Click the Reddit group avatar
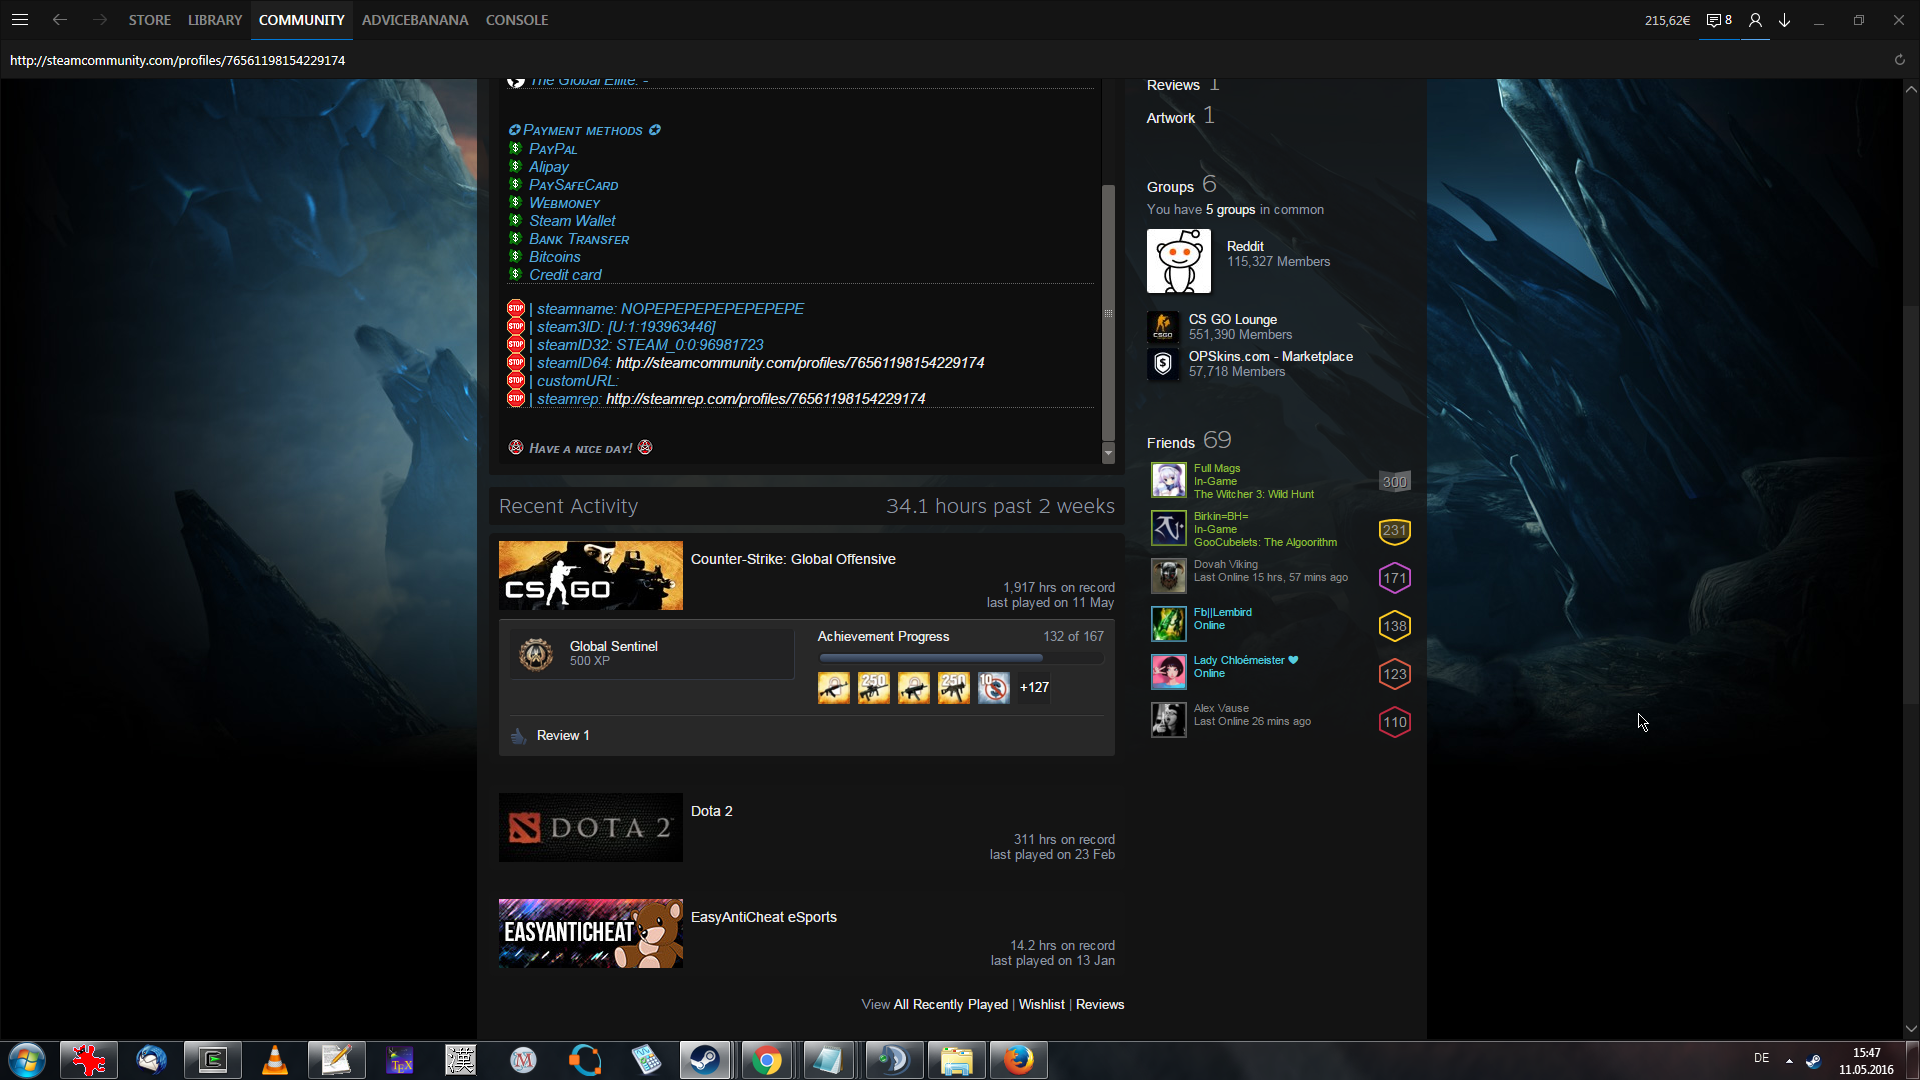 click(x=1178, y=261)
